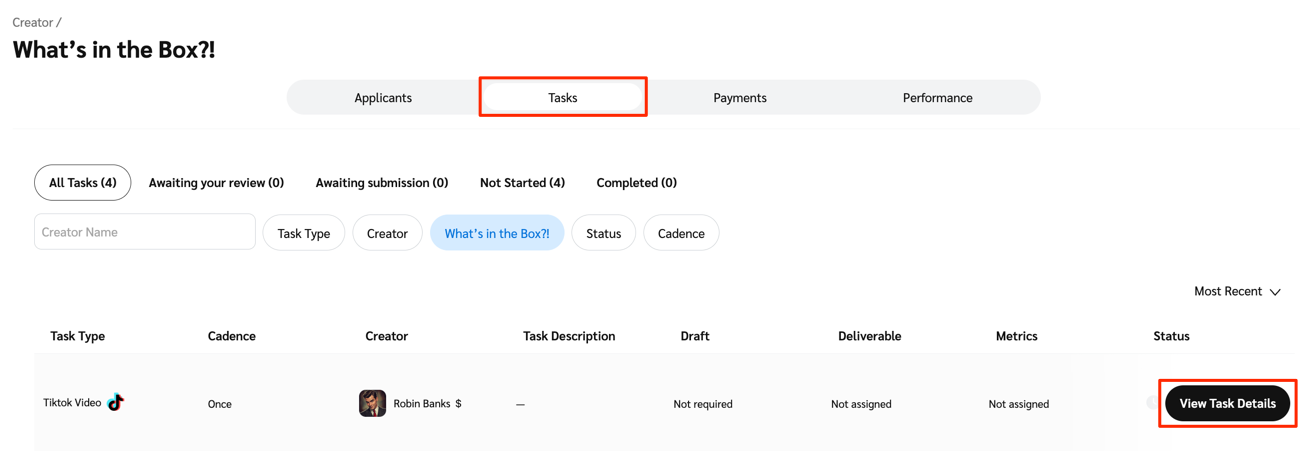Open the Creator filter pill
The height and width of the screenshot is (451, 1300).
pos(387,233)
